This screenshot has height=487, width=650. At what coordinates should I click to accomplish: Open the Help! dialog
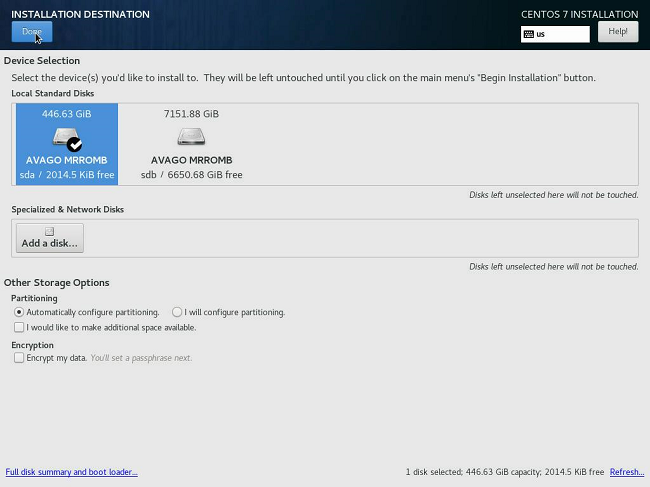[x=617, y=32]
